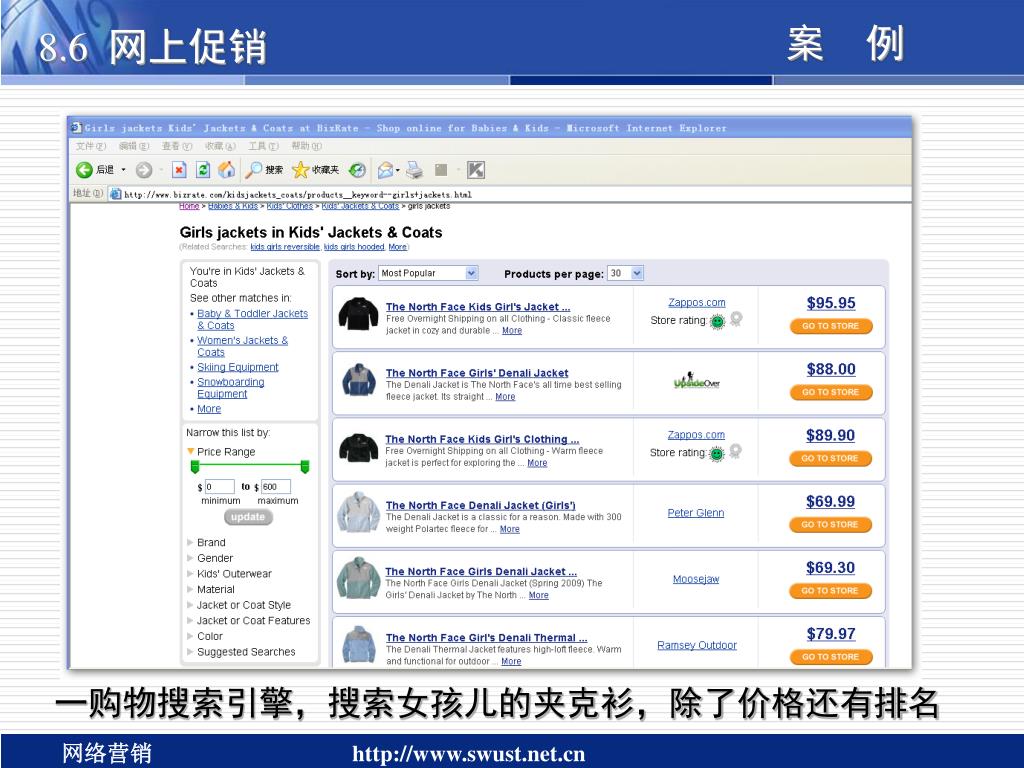
Task: Click GO TO STORE for $69.99 jacket
Action: pyautogui.click(x=830, y=524)
